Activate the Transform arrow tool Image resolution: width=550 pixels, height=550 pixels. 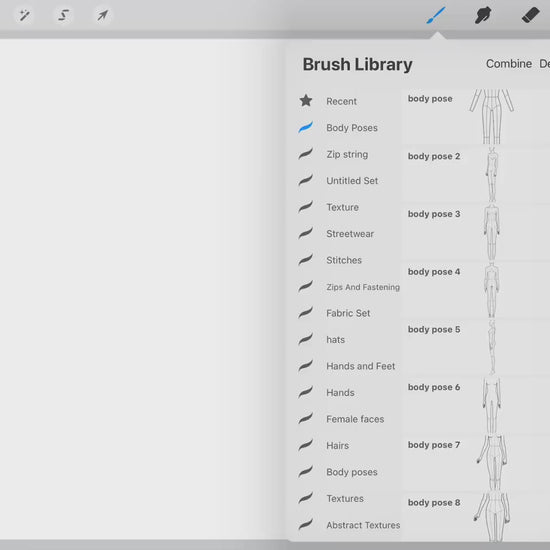(102, 15)
